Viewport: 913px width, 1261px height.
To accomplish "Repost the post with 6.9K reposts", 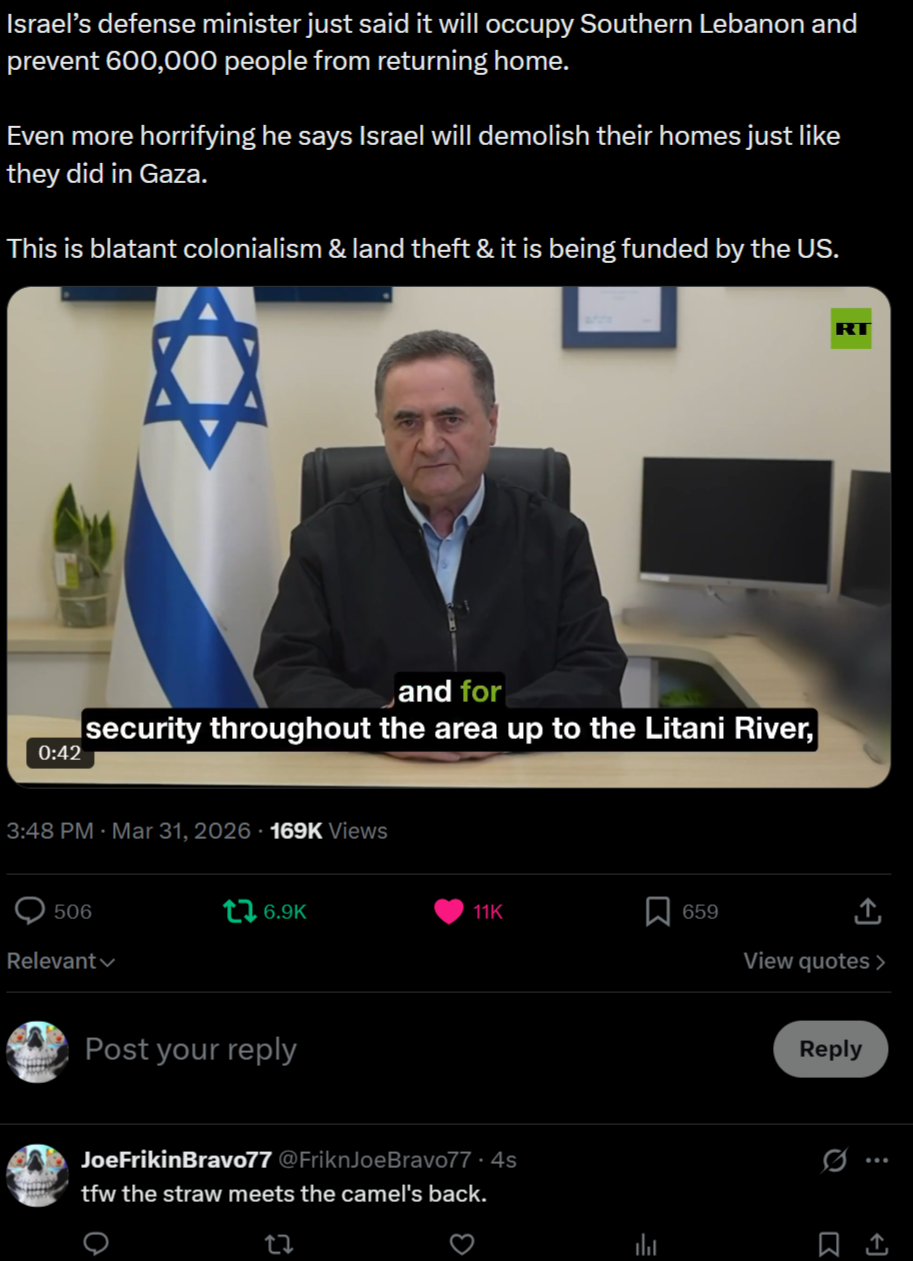I will 239,911.
